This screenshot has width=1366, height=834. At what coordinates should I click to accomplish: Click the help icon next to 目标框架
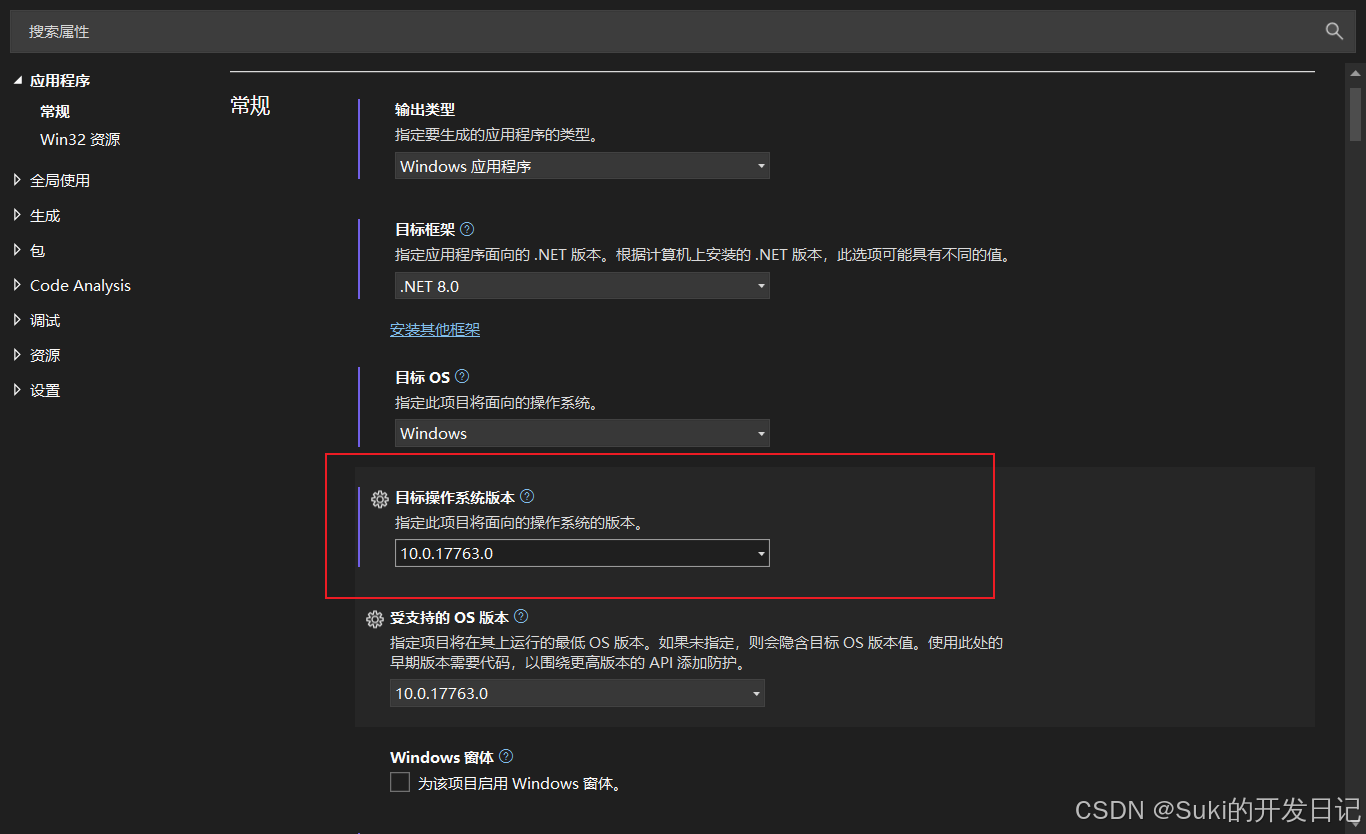466,228
